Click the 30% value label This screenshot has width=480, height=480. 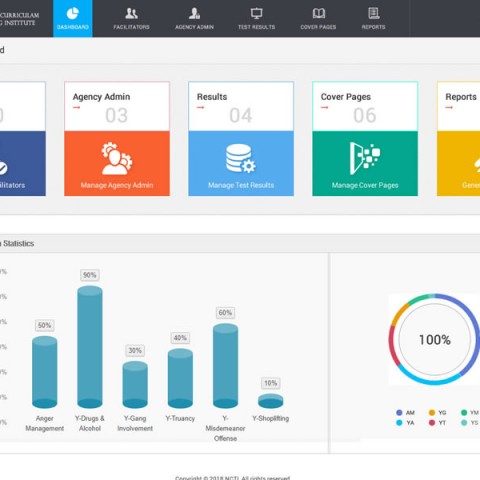click(135, 350)
